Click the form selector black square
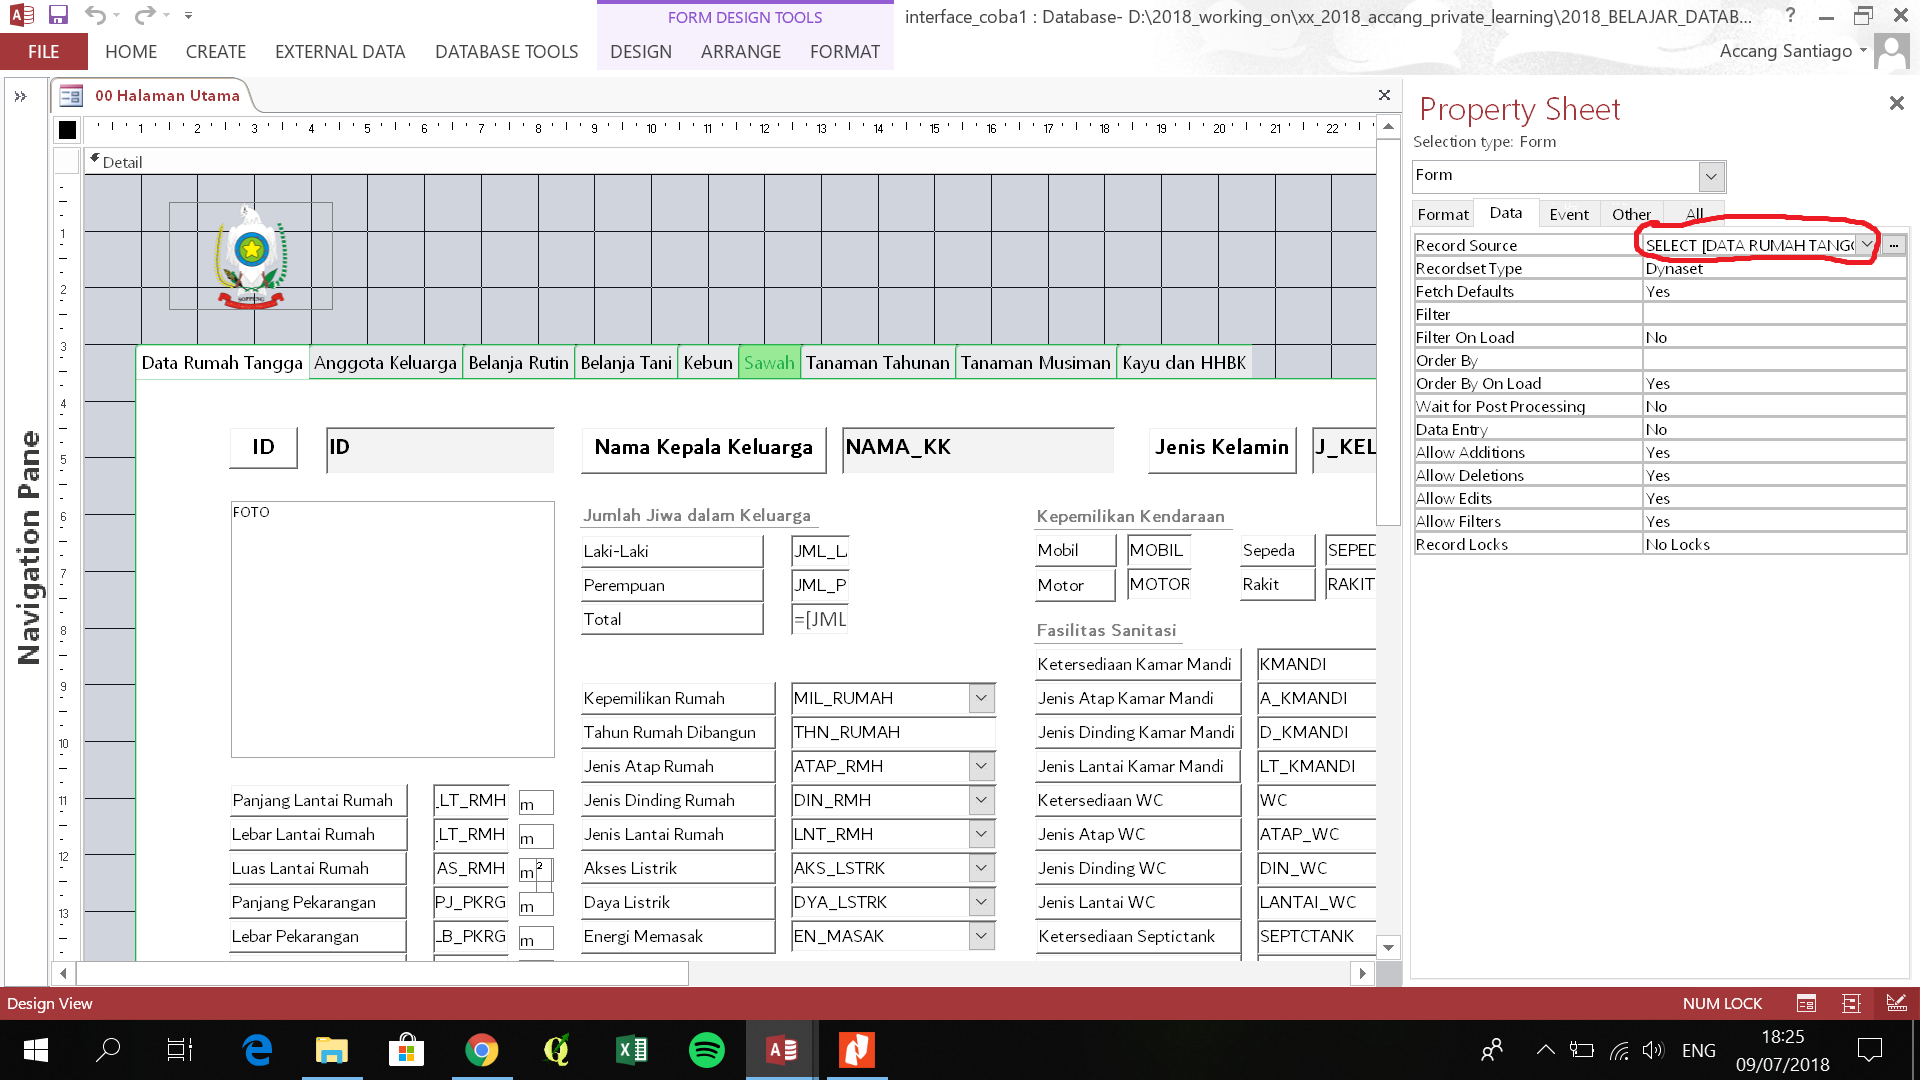 point(67,130)
